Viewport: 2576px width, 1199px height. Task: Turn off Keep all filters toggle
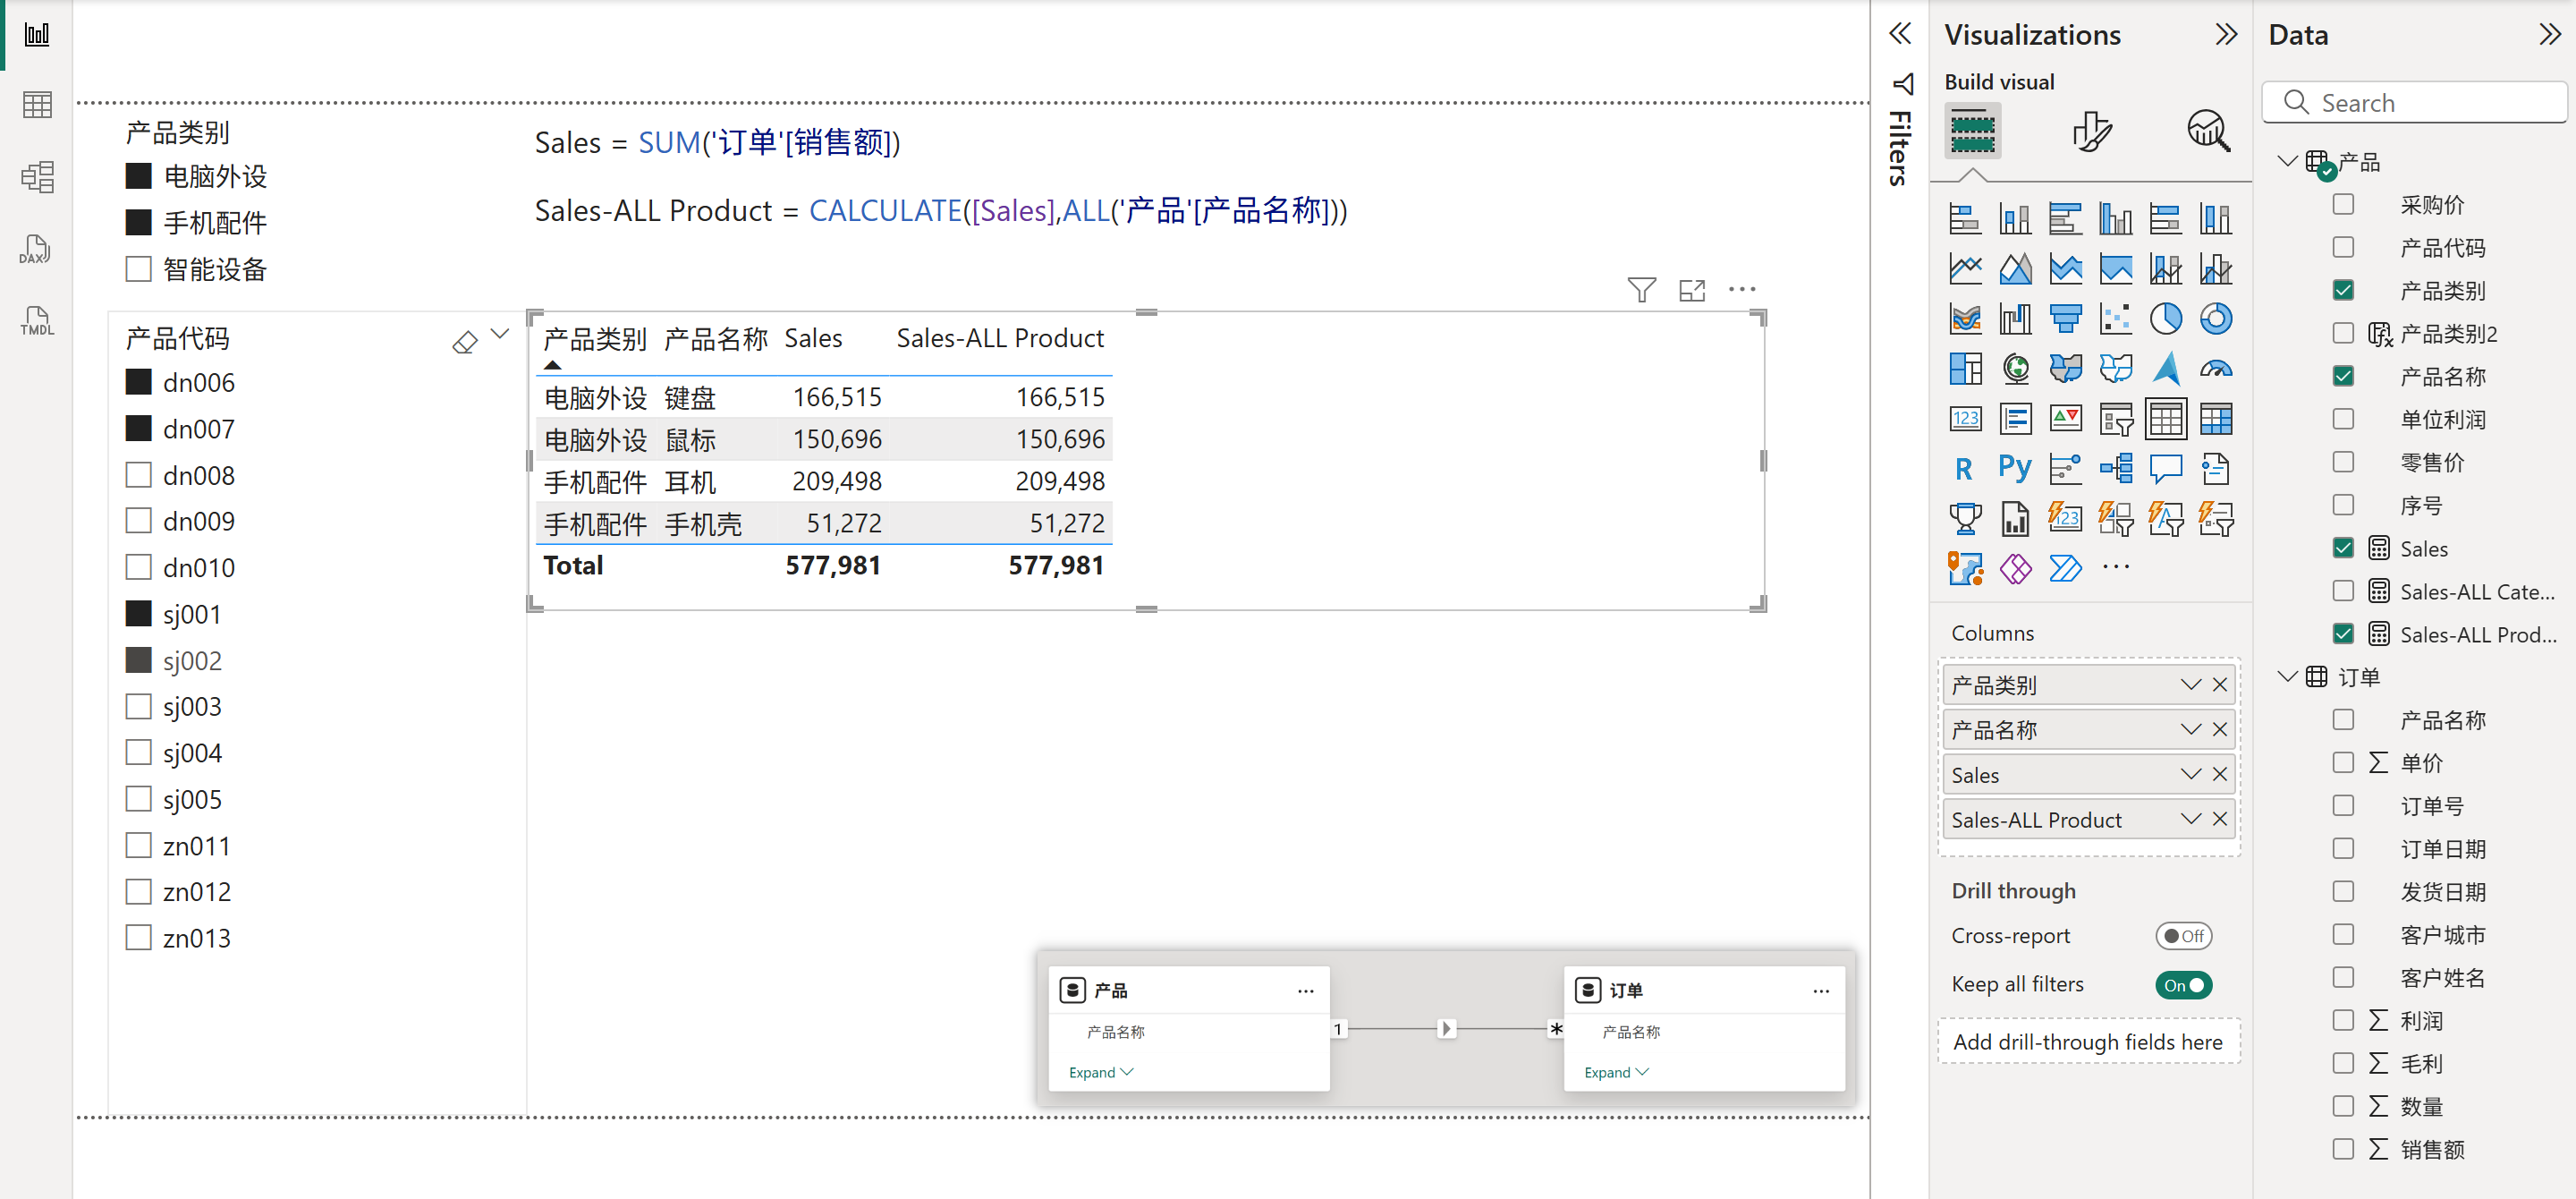click(2183, 985)
